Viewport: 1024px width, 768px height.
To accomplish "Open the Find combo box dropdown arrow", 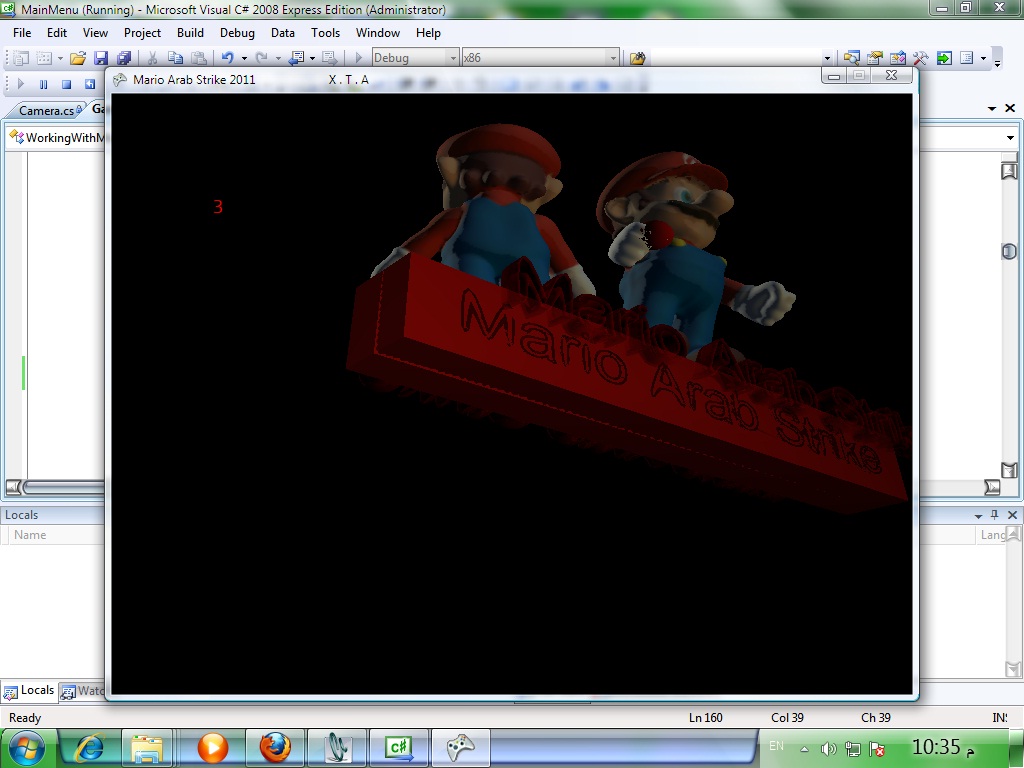I will tap(827, 58).
